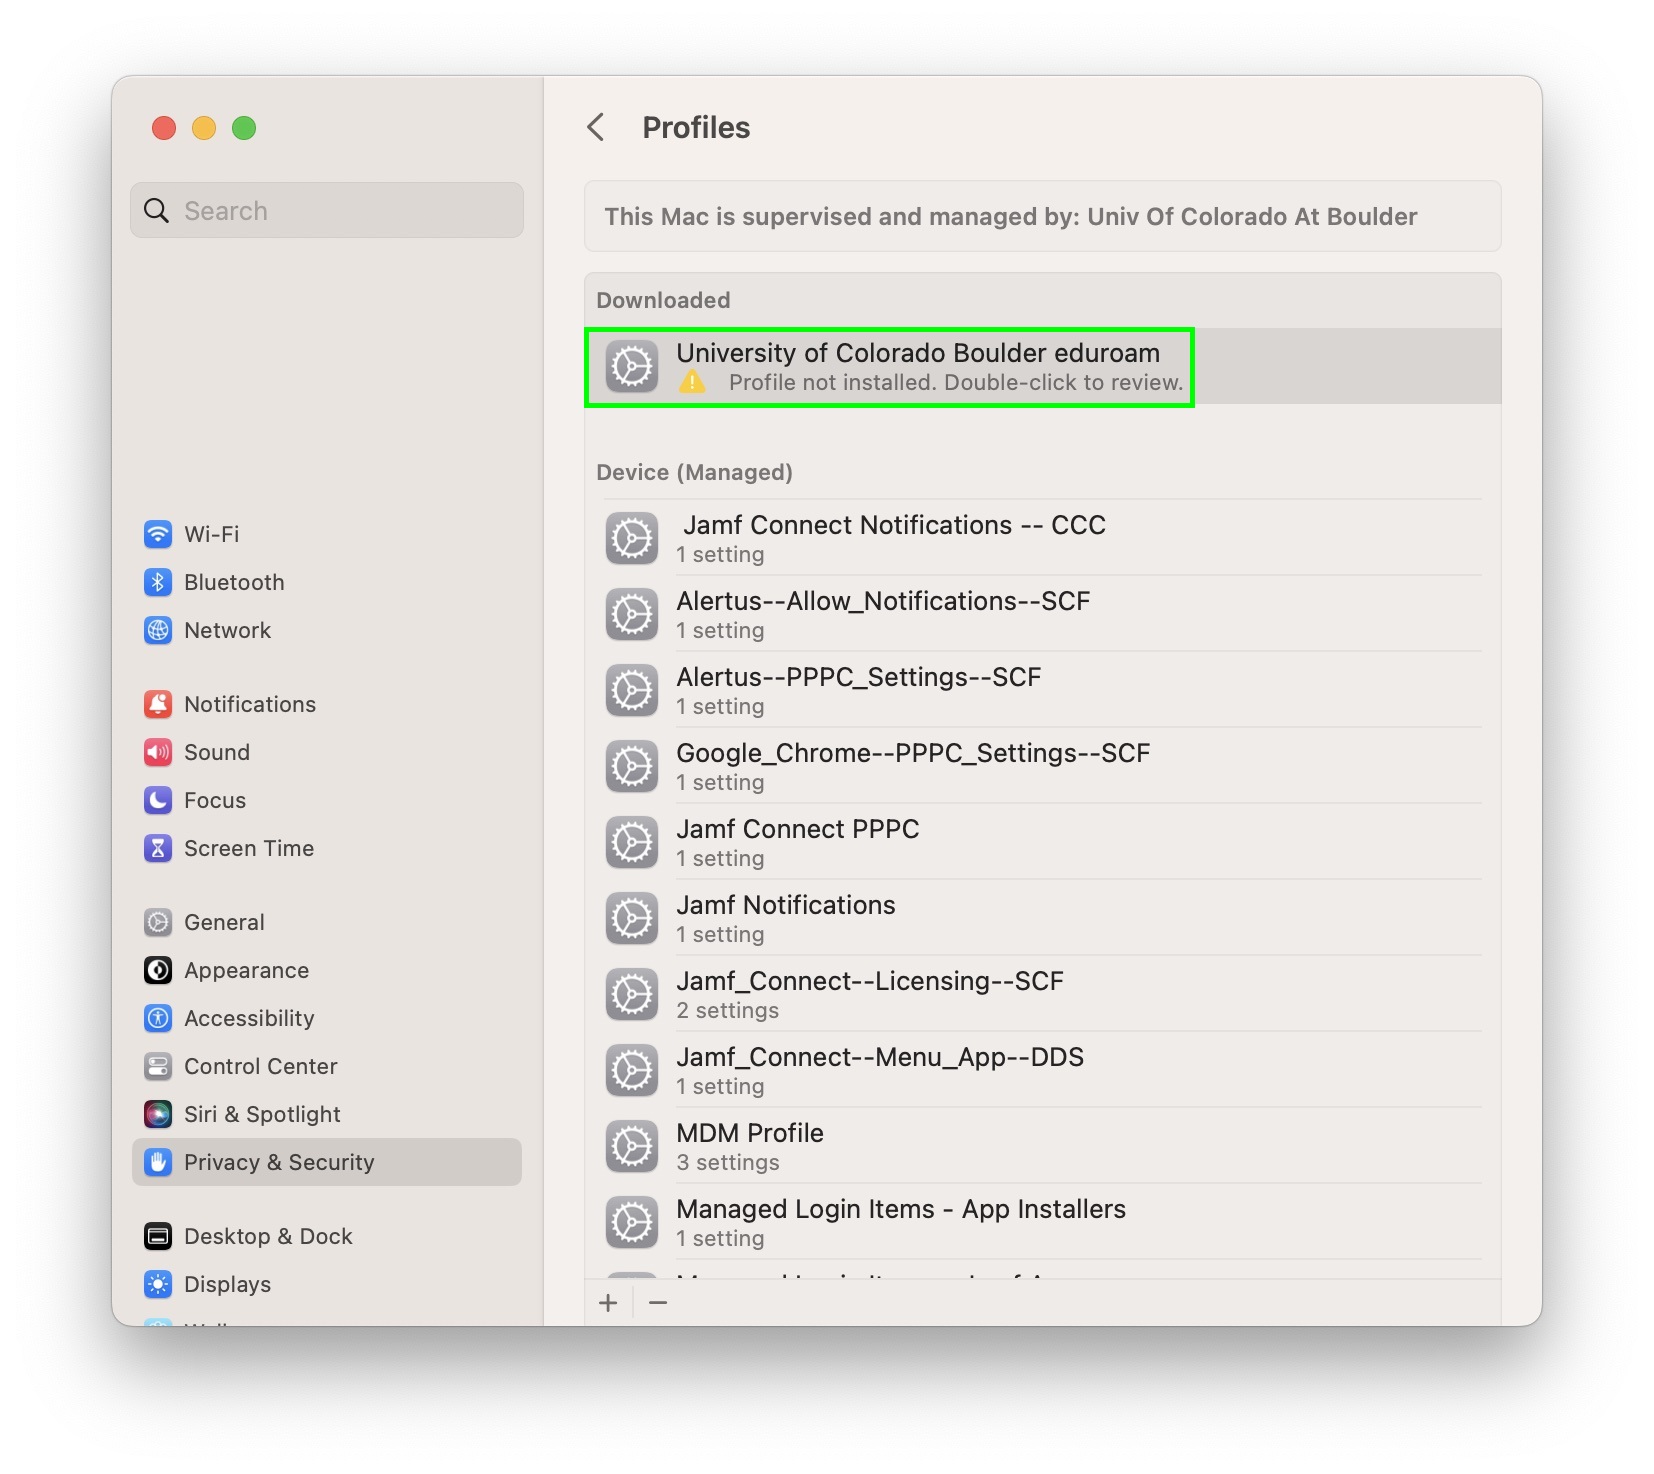Open the Notifications bell icon

point(158,704)
